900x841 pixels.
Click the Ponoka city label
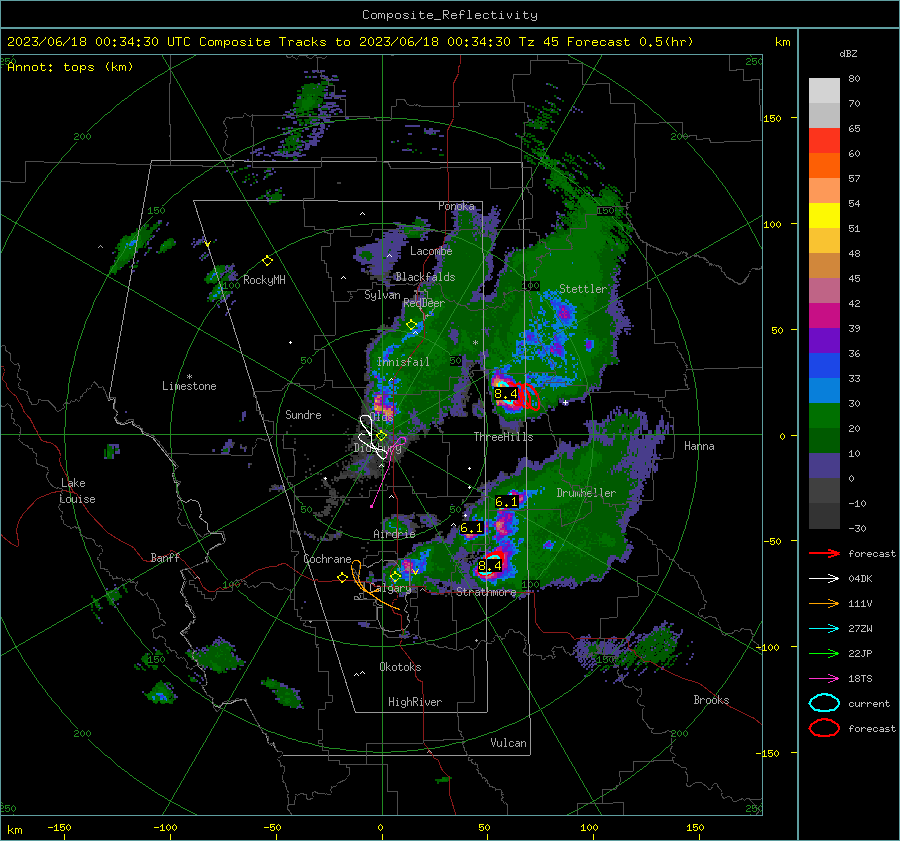456,206
